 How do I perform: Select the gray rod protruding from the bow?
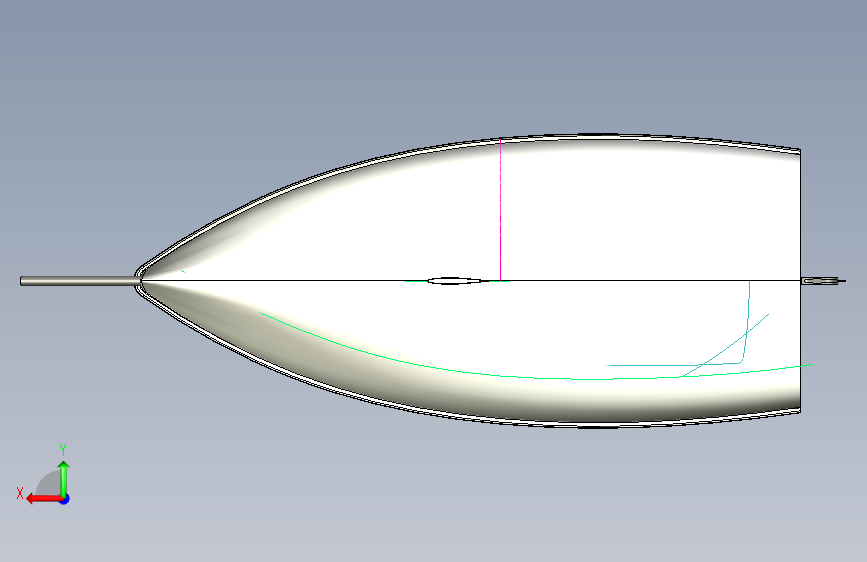[80, 281]
